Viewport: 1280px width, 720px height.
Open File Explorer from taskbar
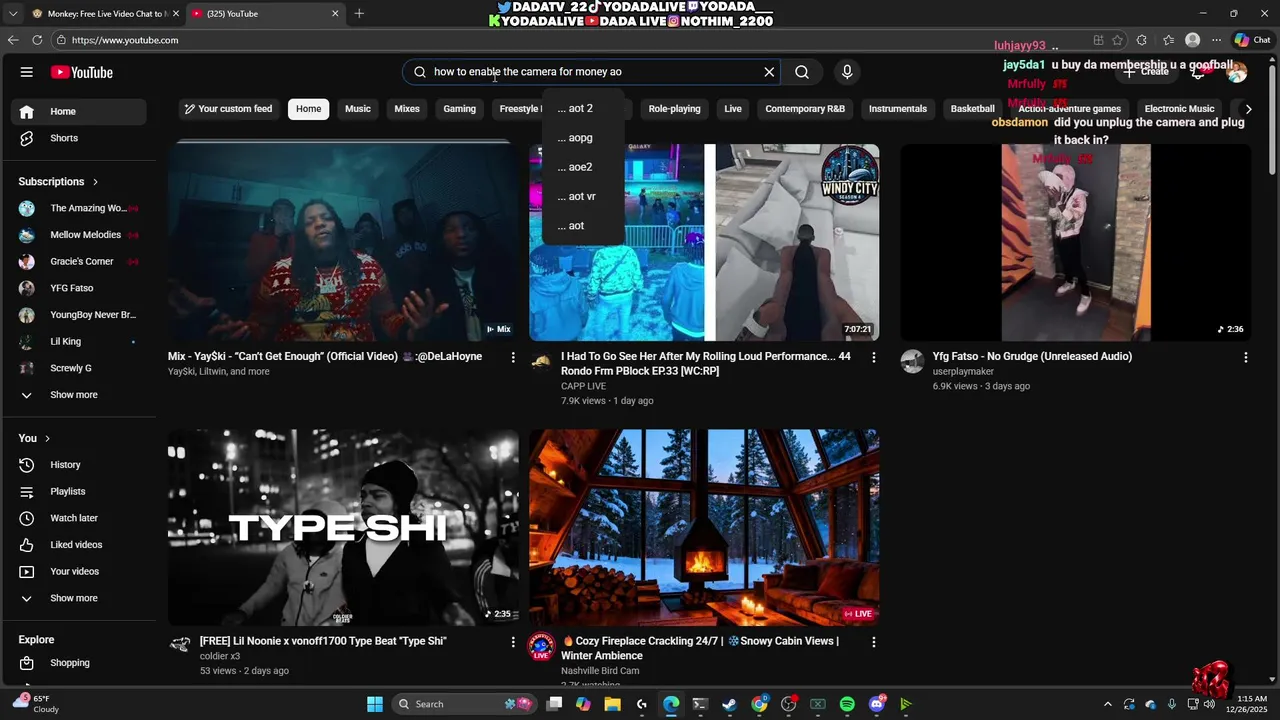click(612, 704)
